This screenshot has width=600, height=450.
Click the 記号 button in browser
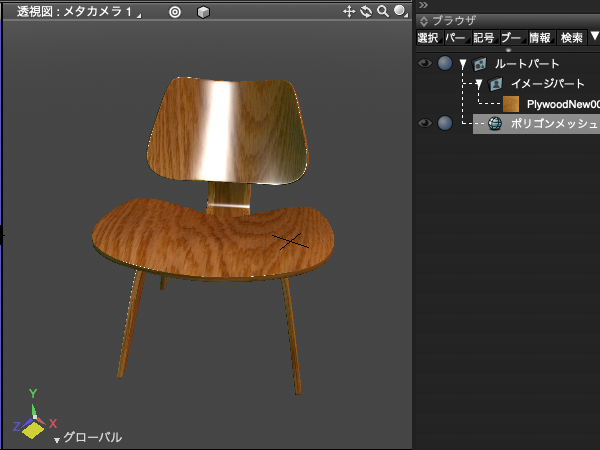[485, 38]
